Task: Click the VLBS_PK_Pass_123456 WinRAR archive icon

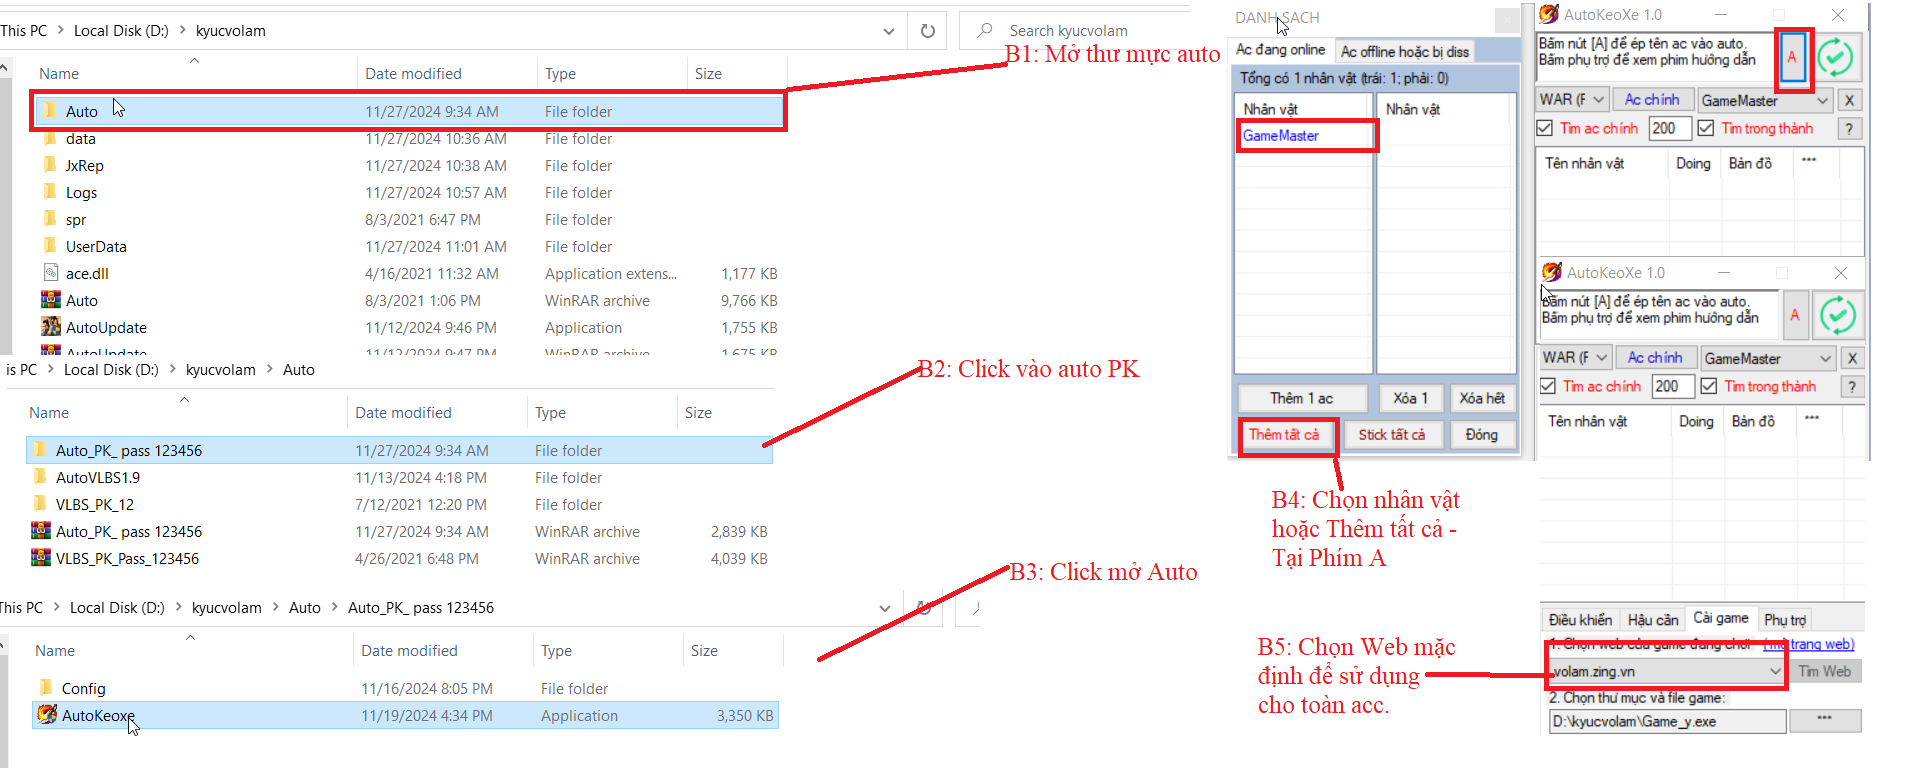Action: (x=41, y=558)
